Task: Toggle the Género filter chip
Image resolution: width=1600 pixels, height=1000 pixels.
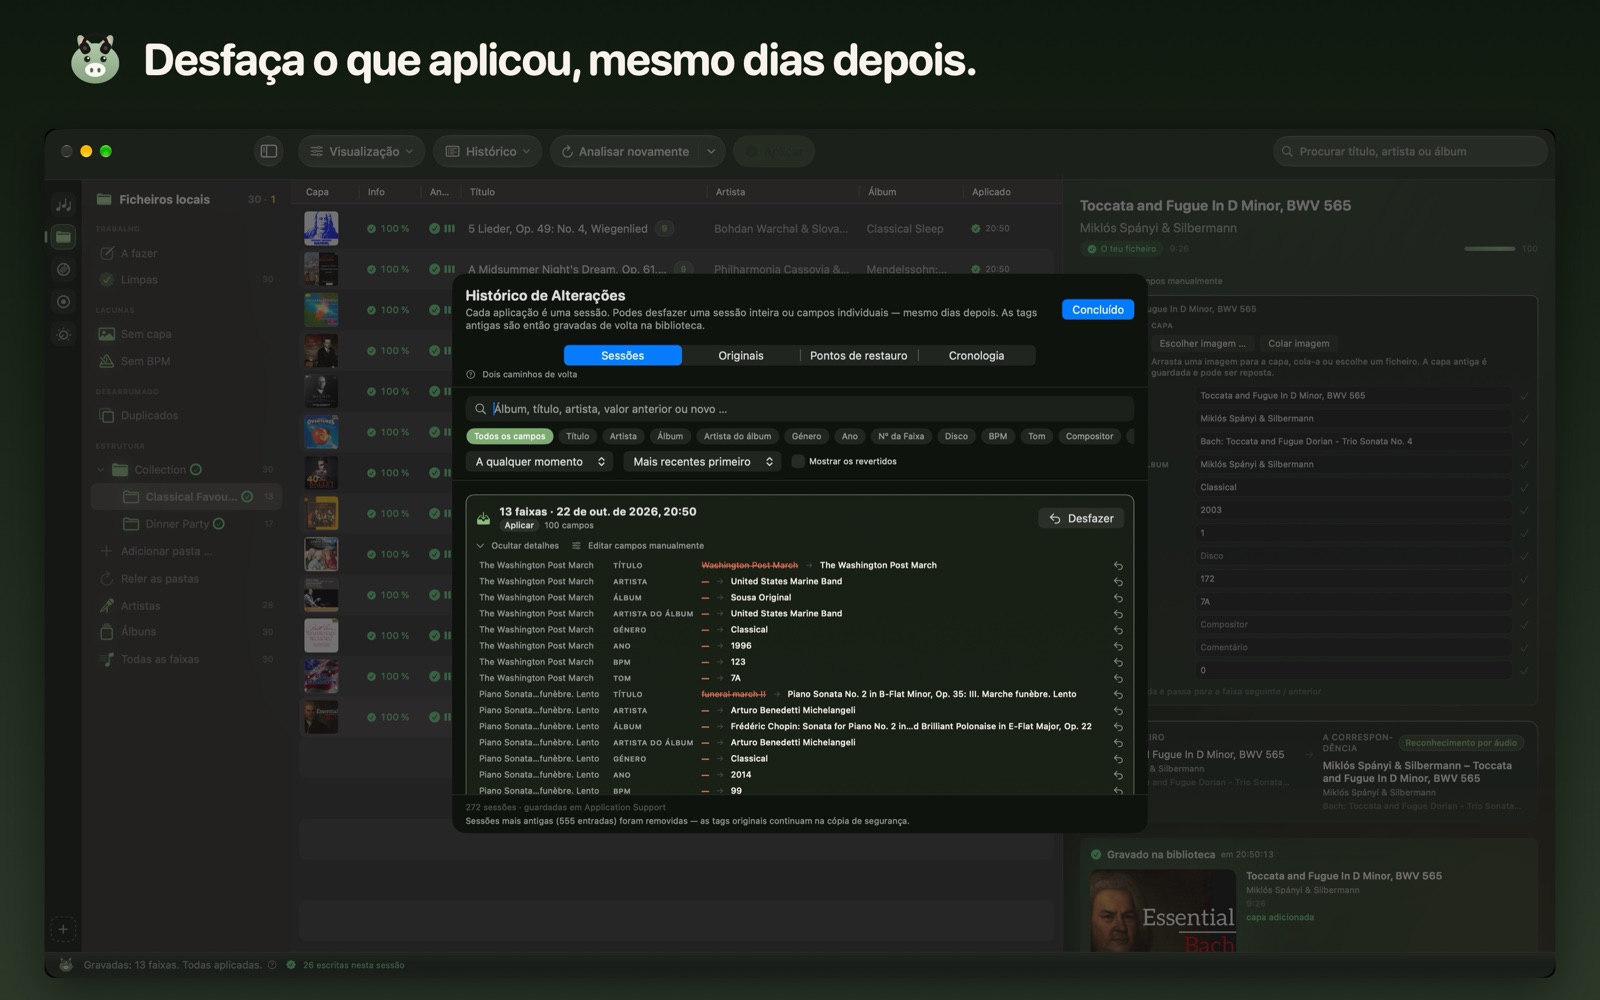Action: [807, 436]
